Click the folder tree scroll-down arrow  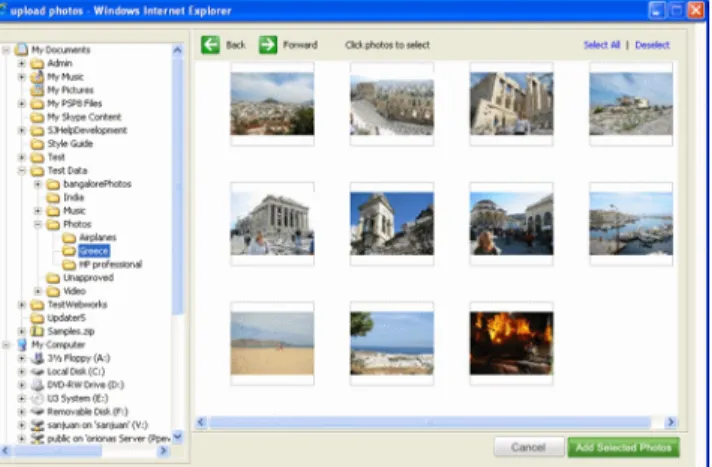point(178,437)
